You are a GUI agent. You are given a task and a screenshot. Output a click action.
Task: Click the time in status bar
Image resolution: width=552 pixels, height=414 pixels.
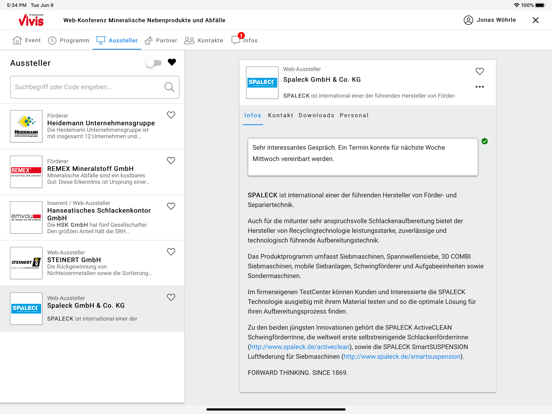click(x=17, y=5)
